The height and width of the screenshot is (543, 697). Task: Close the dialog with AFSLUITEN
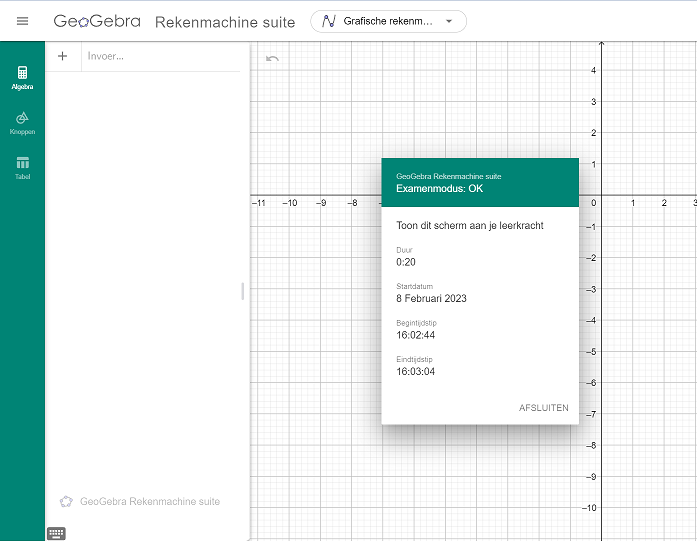(543, 407)
